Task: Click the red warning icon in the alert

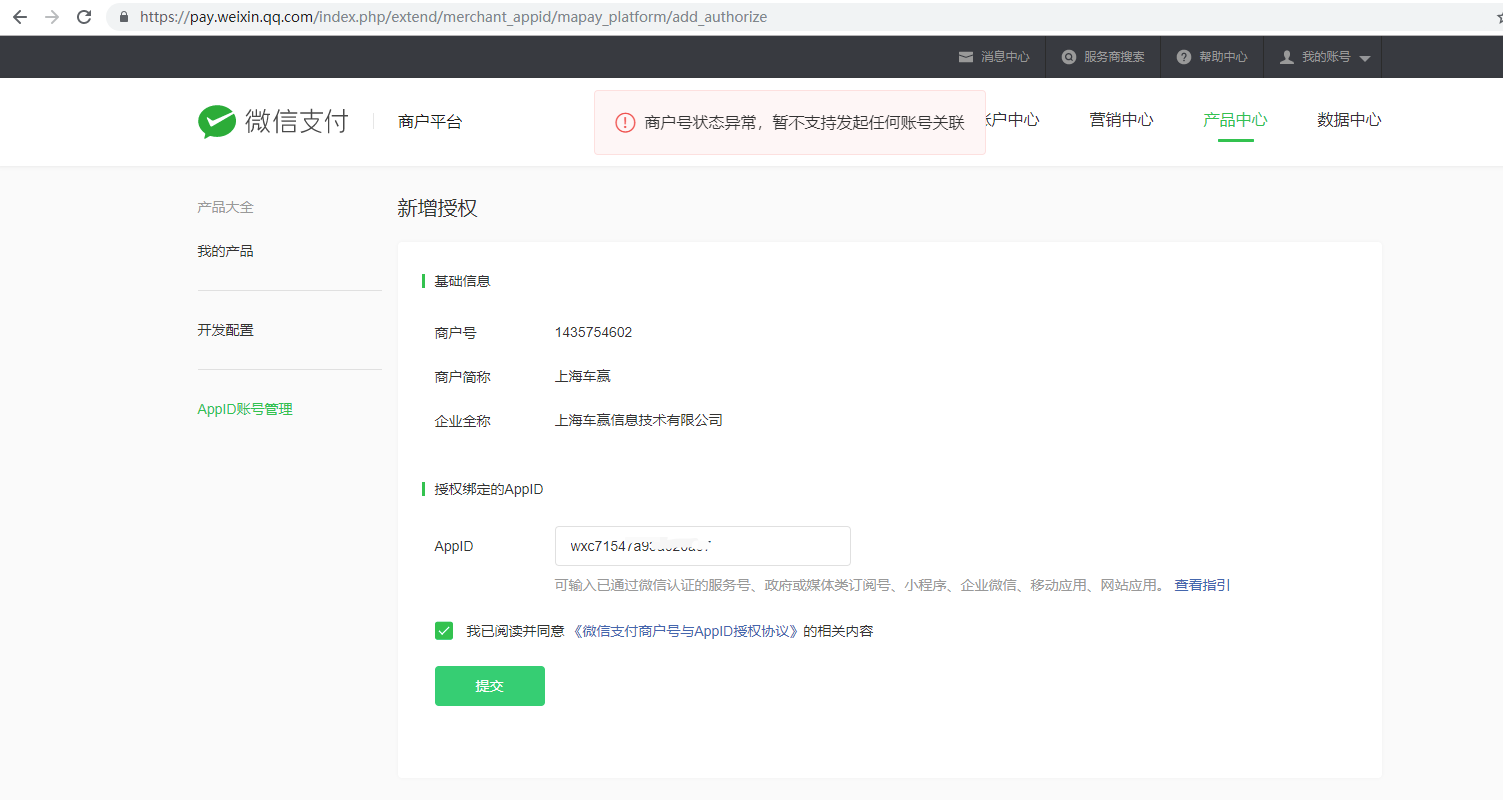Action: pos(625,122)
